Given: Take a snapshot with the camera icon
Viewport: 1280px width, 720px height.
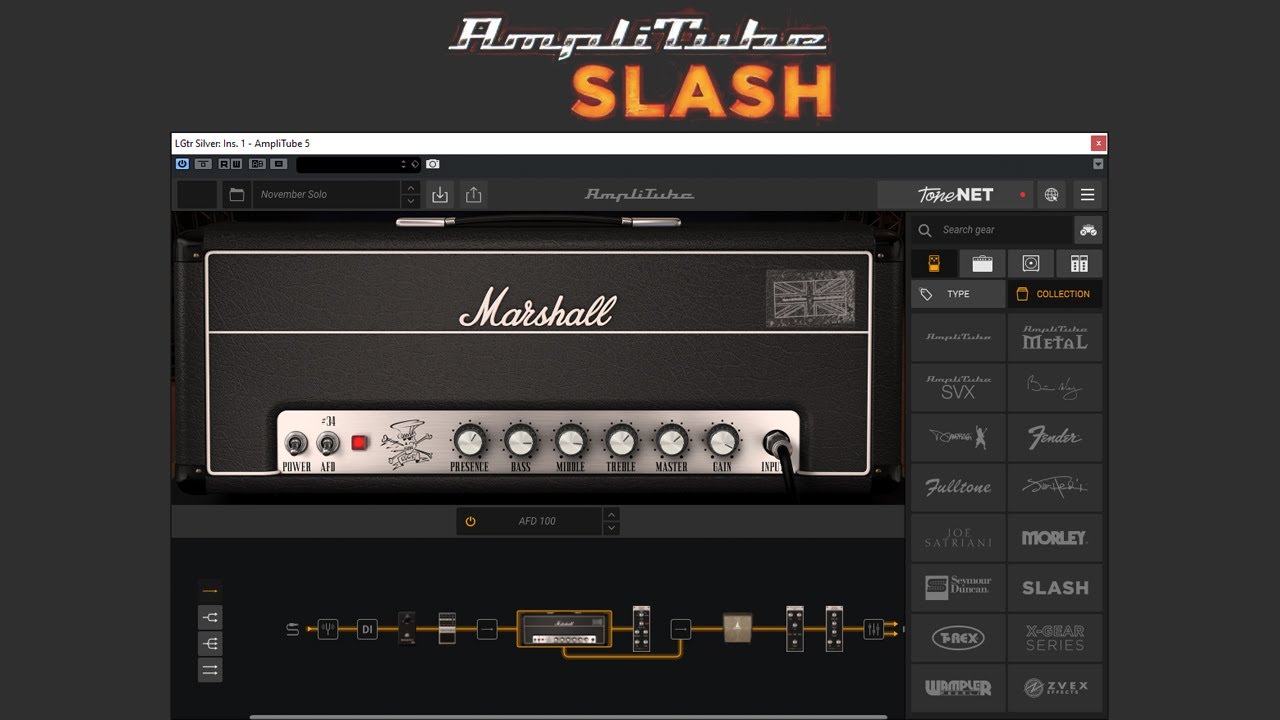Looking at the screenshot, I should [x=432, y=164].
